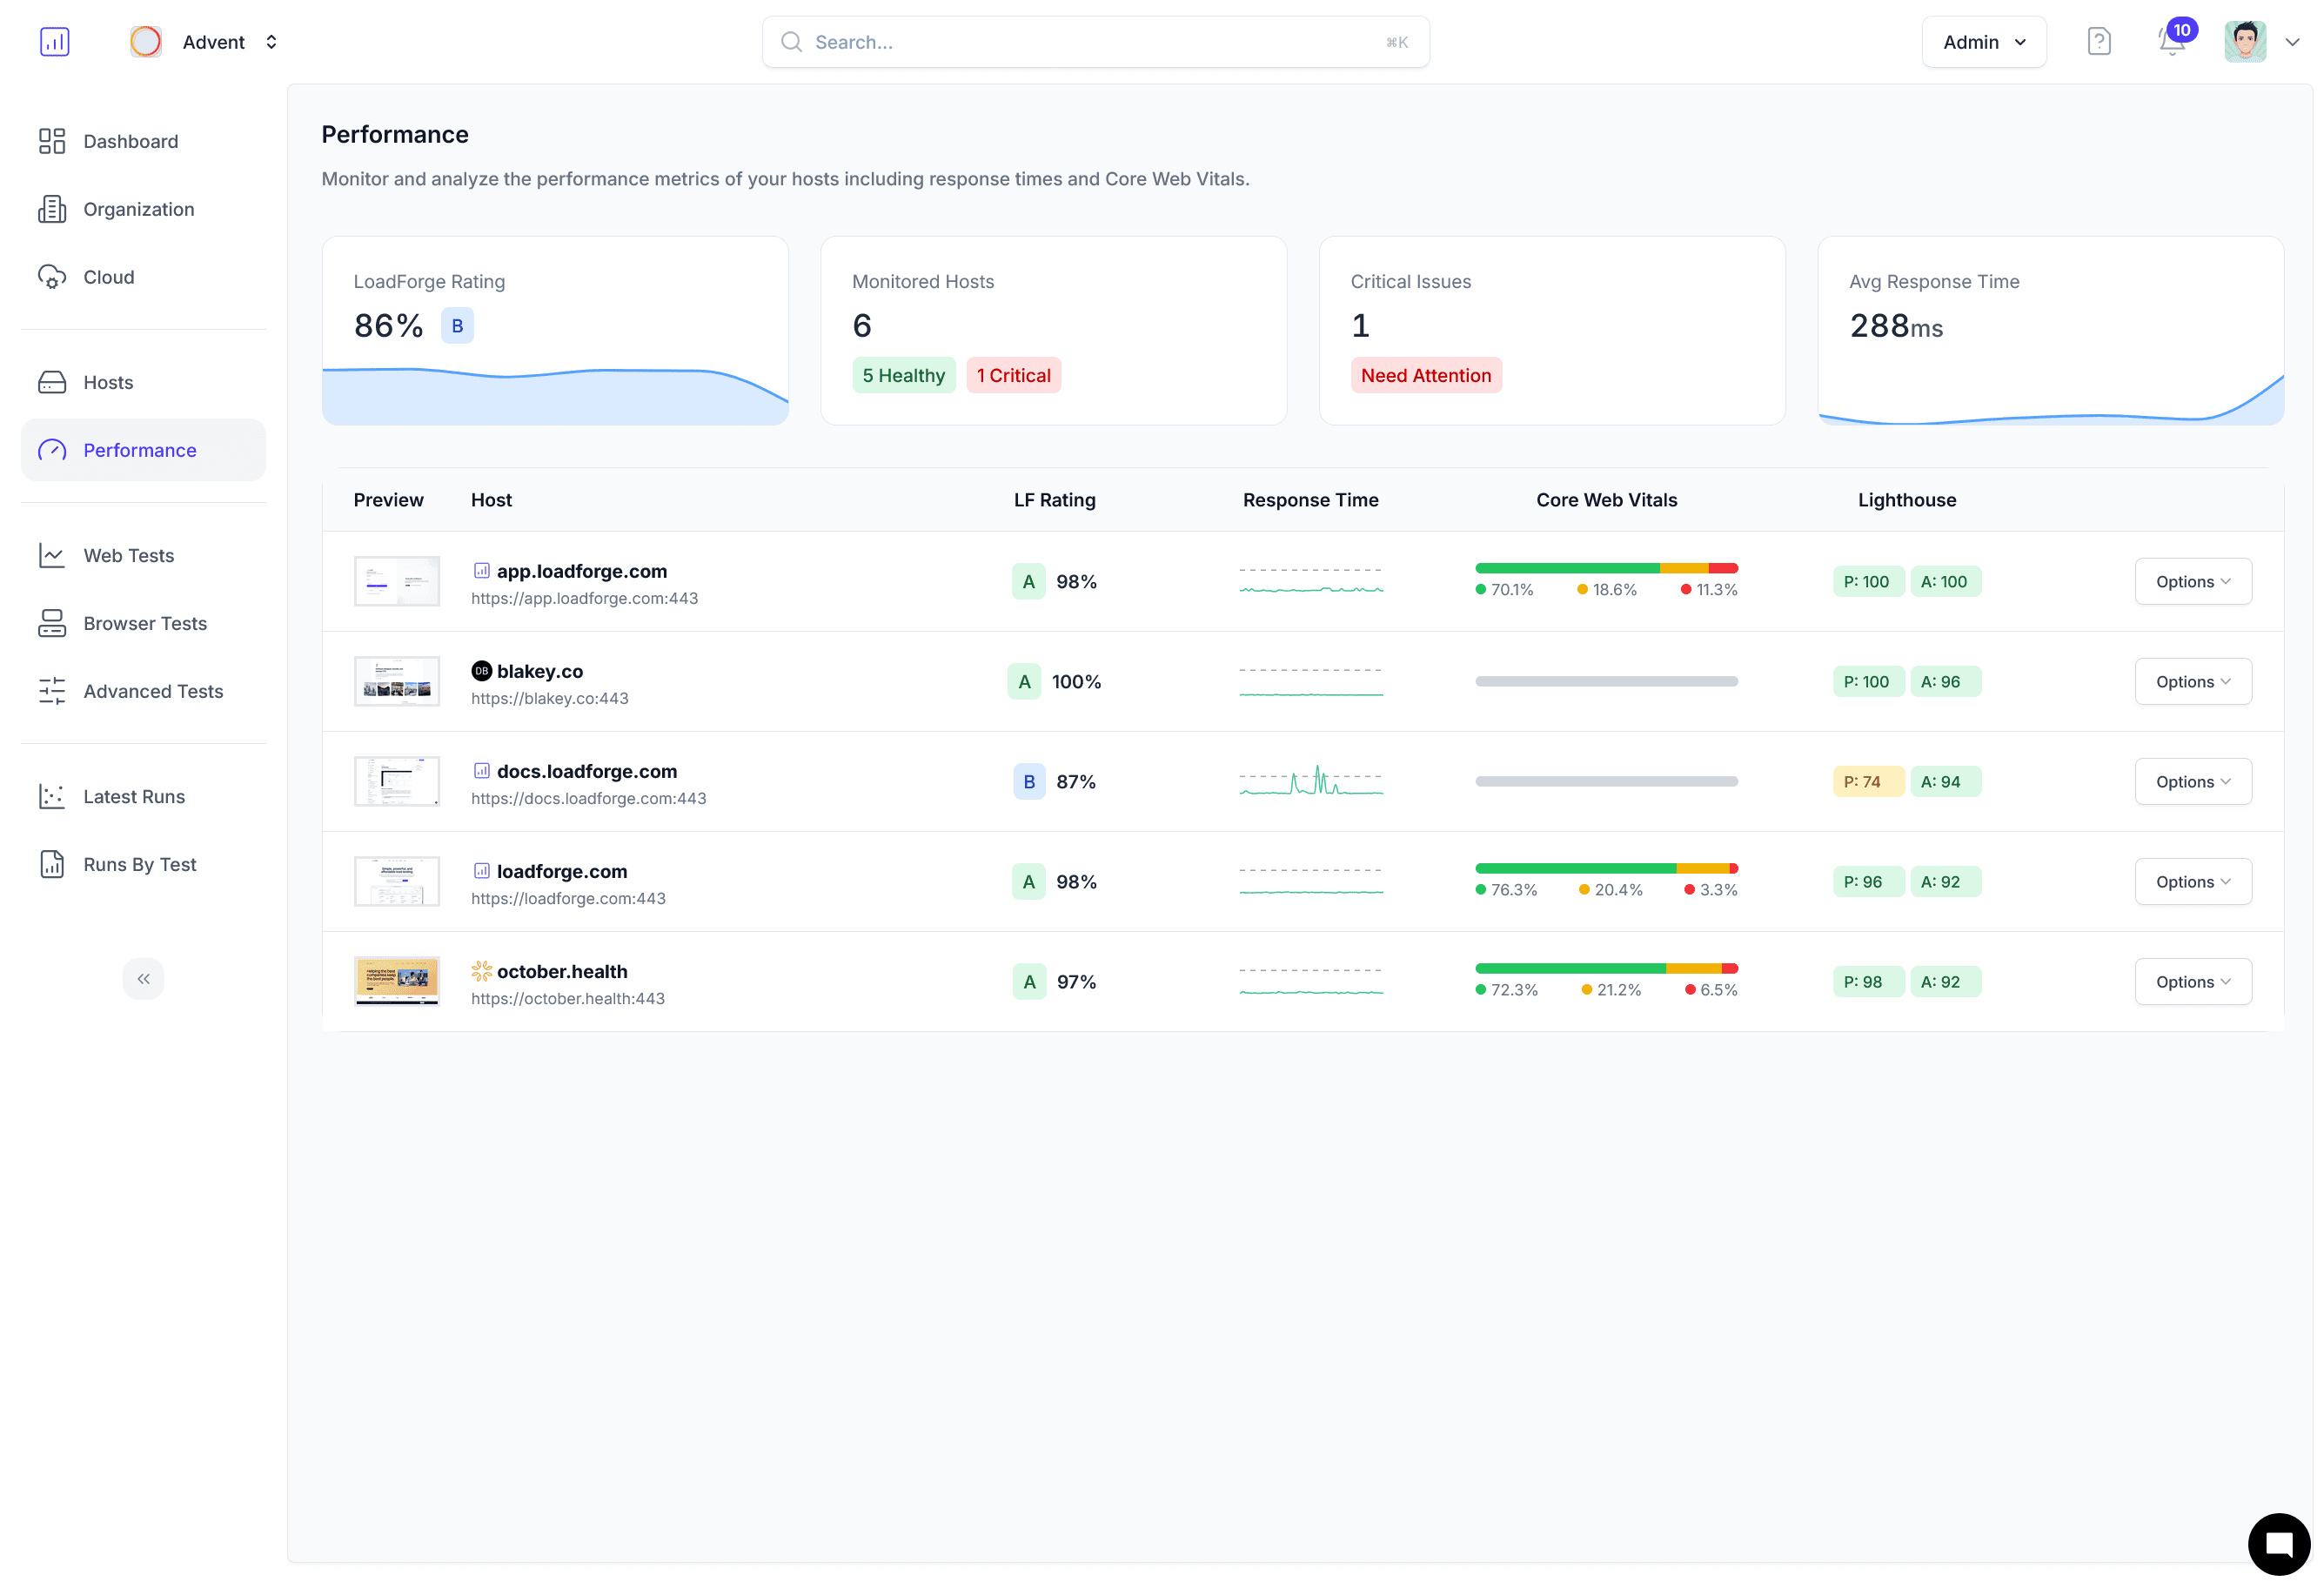Screen dimensions: 2324x1588
Task: Select the Web Tests chart icon
Action: tap(54, 555)
